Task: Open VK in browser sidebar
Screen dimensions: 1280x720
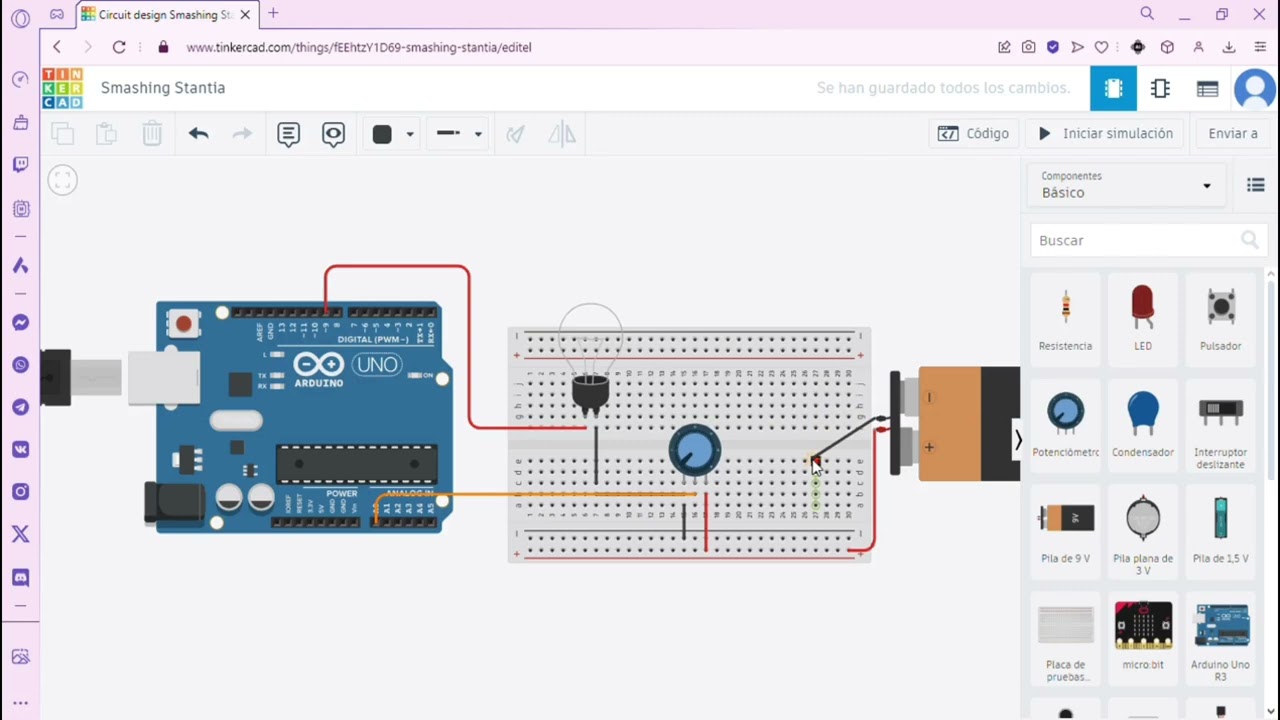Action: click(x=20, y=450)
